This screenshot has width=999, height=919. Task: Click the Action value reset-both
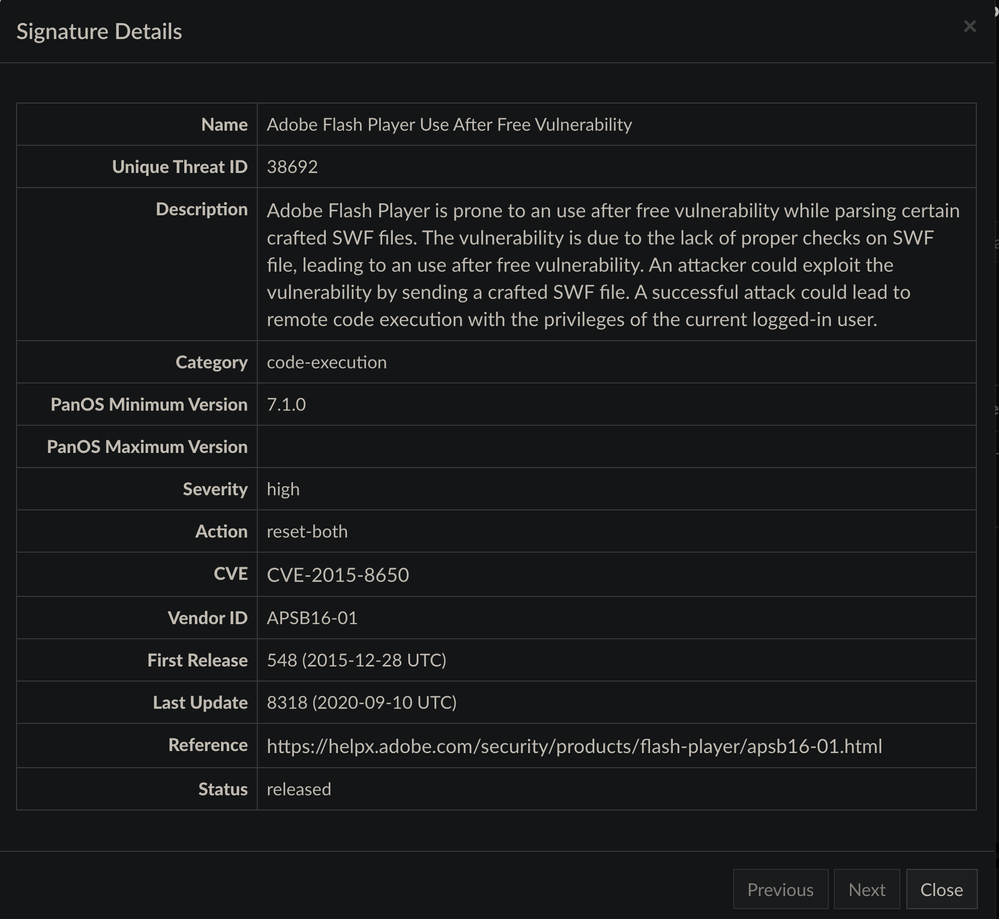pos(307,532)
